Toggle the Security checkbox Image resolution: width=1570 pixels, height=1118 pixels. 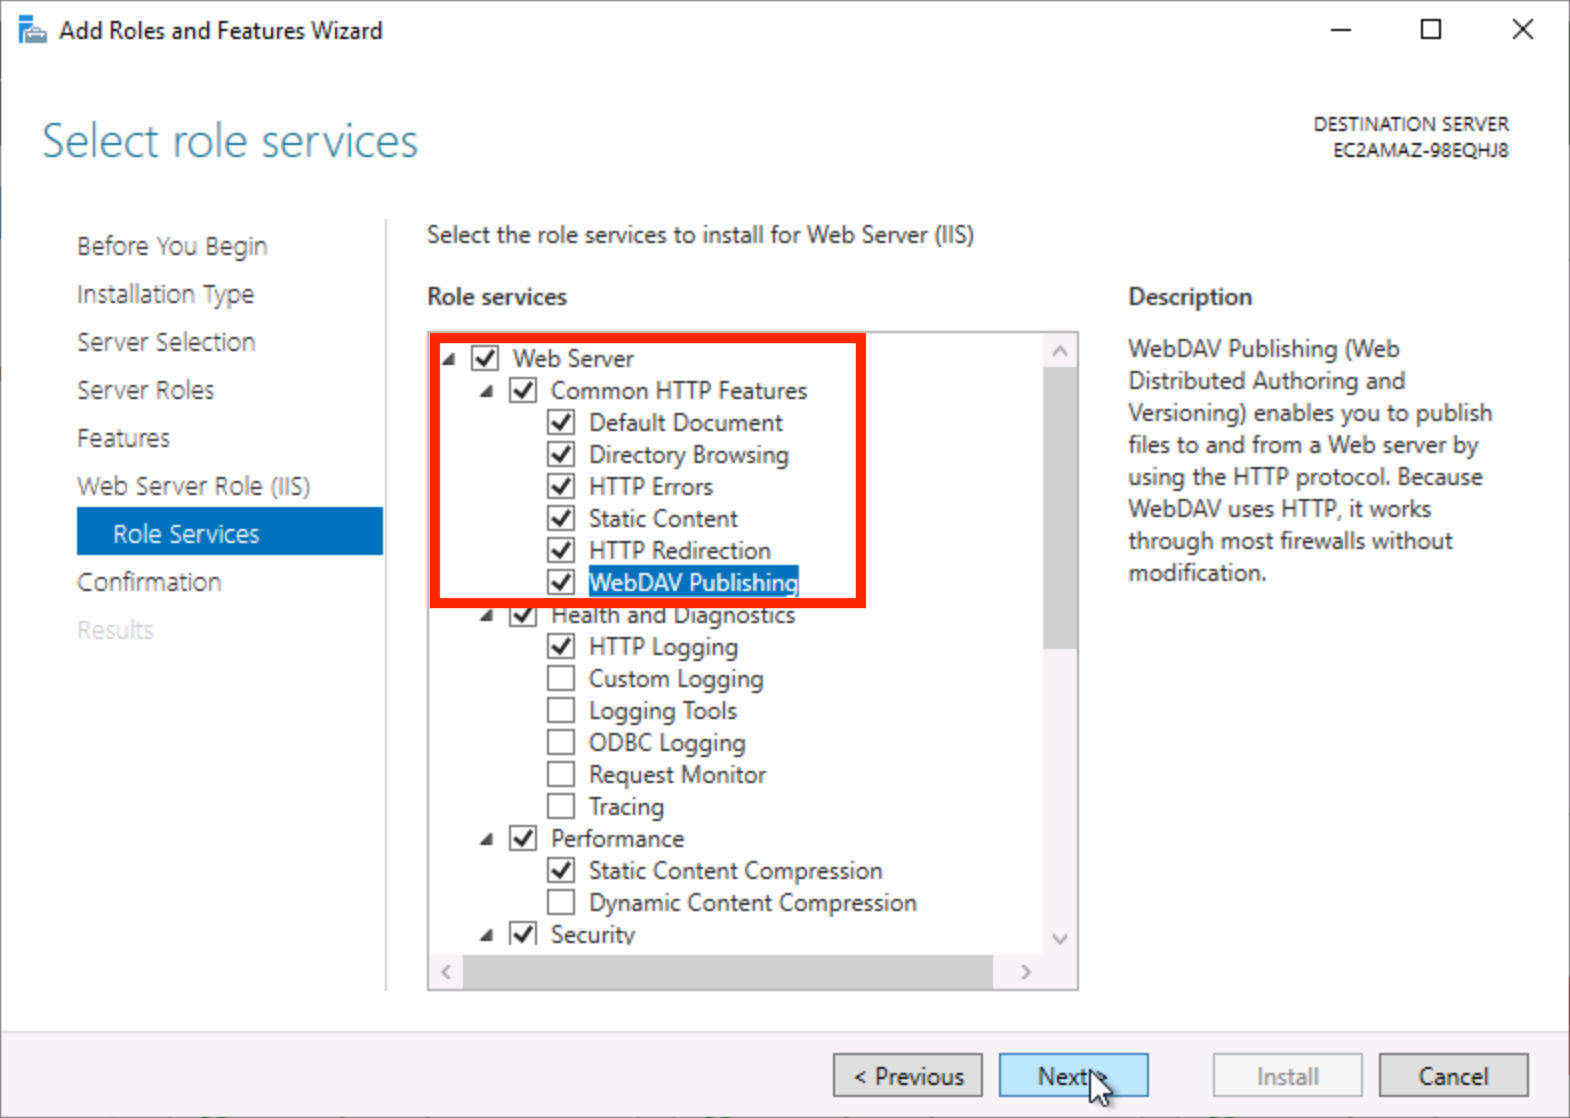click(523, 934)
